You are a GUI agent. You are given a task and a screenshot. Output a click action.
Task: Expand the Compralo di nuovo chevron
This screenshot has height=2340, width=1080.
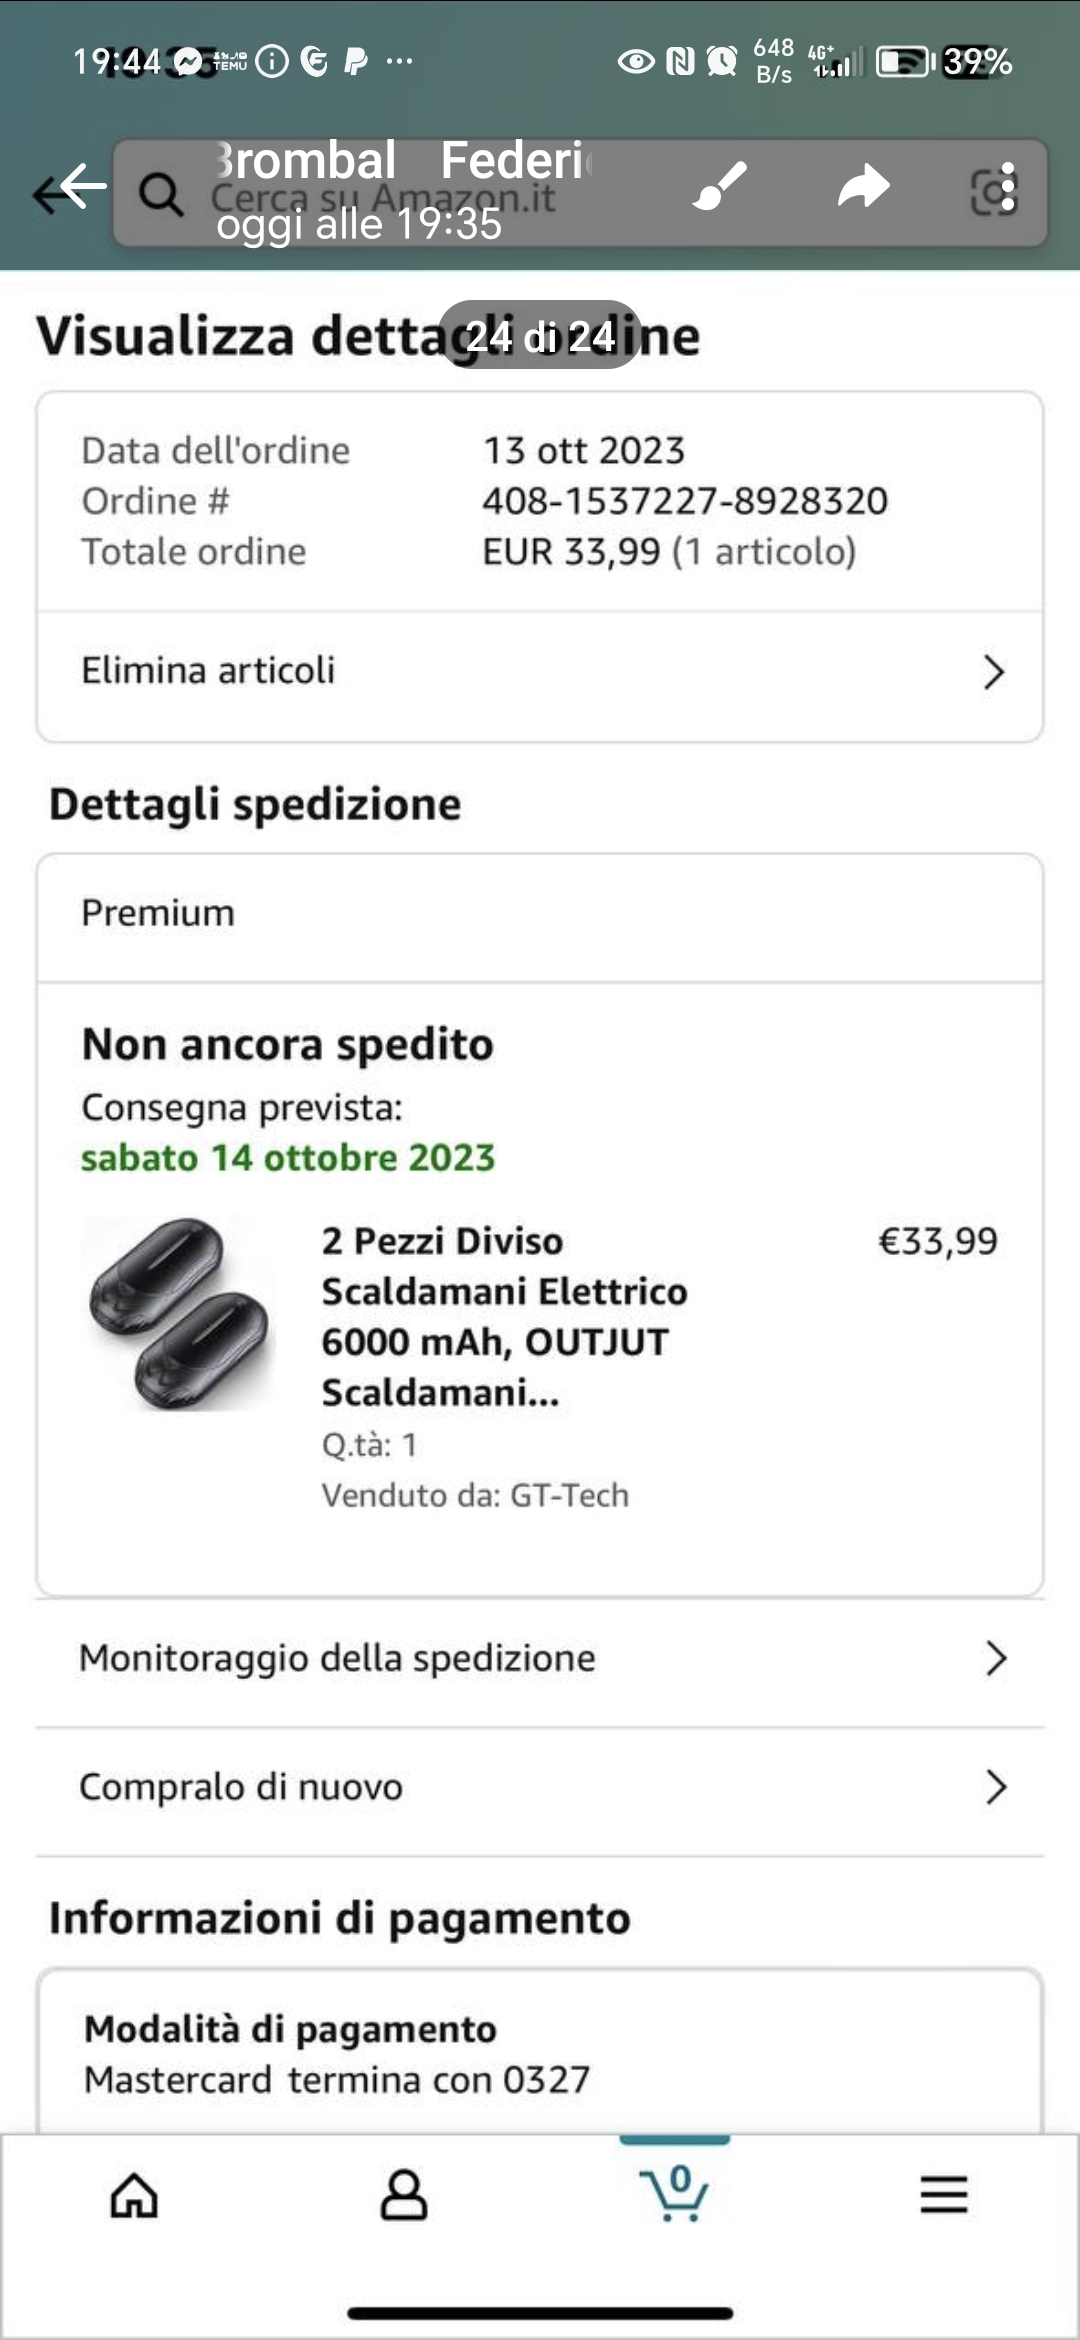996,1787
